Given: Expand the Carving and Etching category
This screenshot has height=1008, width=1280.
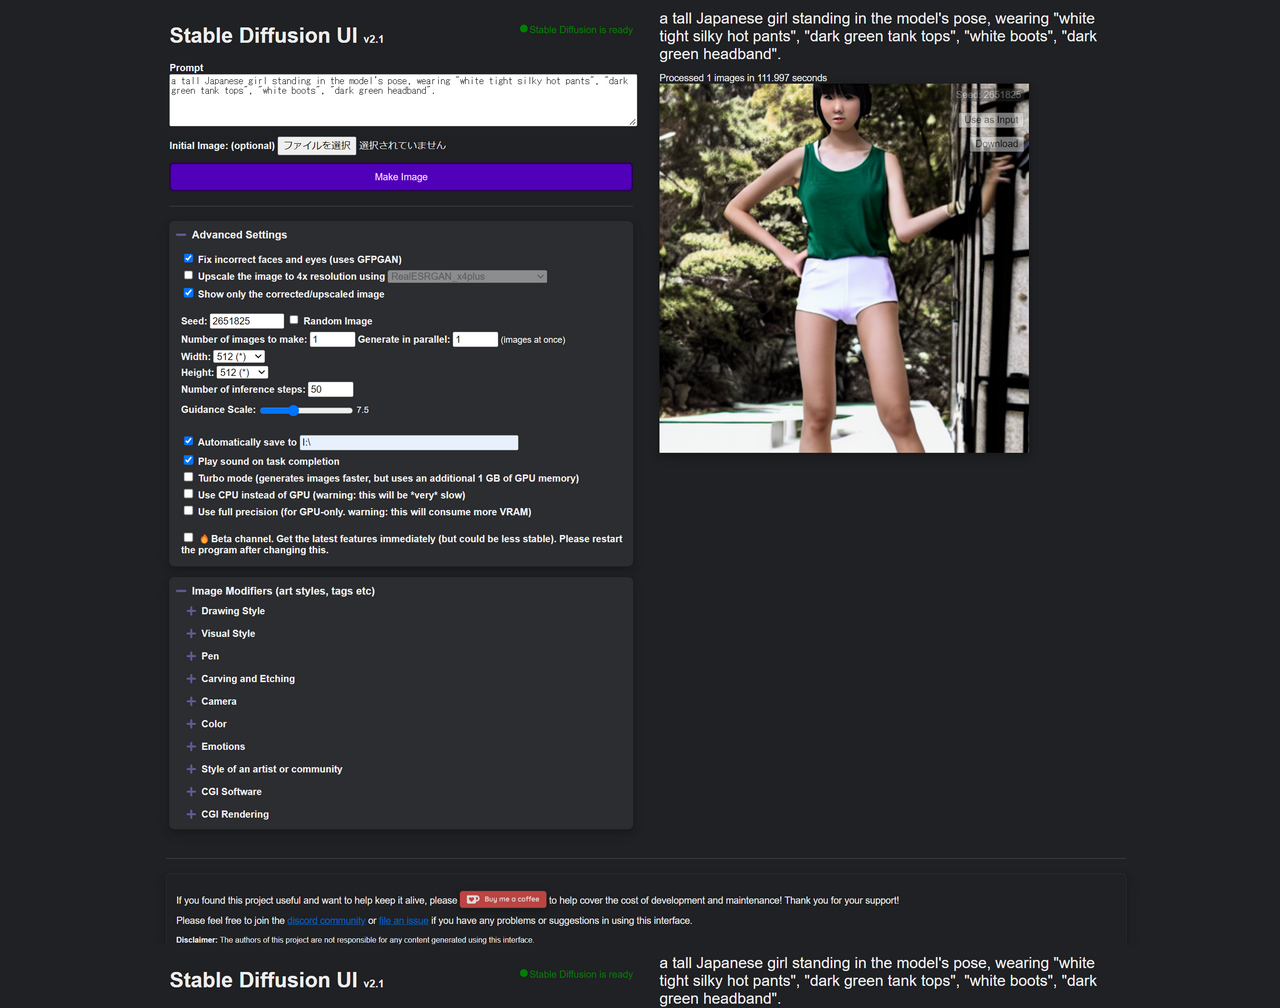Looking at the screenshot, I should coord(247,679).
